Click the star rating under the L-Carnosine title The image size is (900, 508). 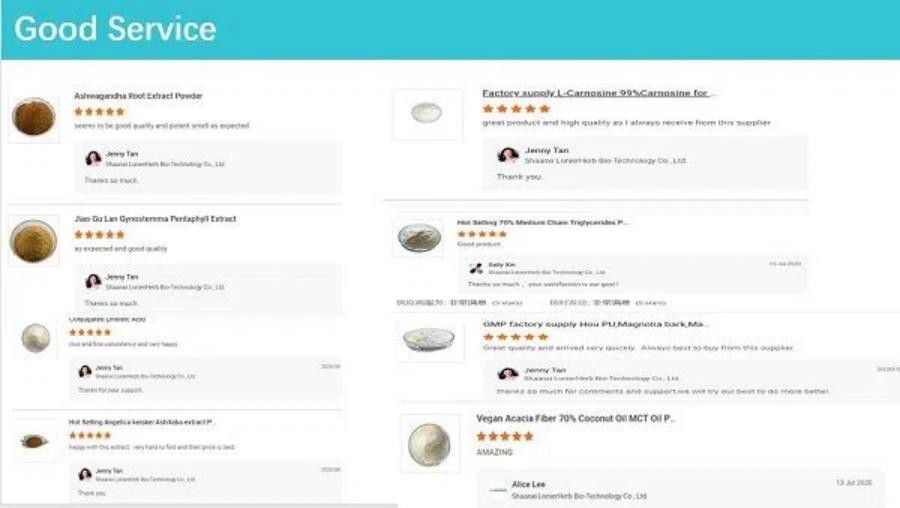click(x=516, y=108)
